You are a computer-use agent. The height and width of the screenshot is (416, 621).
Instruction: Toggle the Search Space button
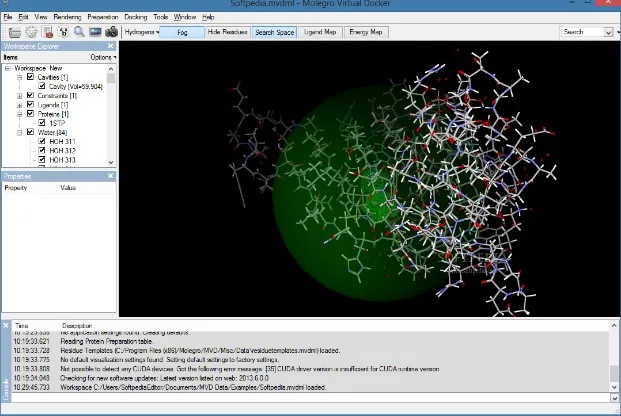(x=274, y=32)
